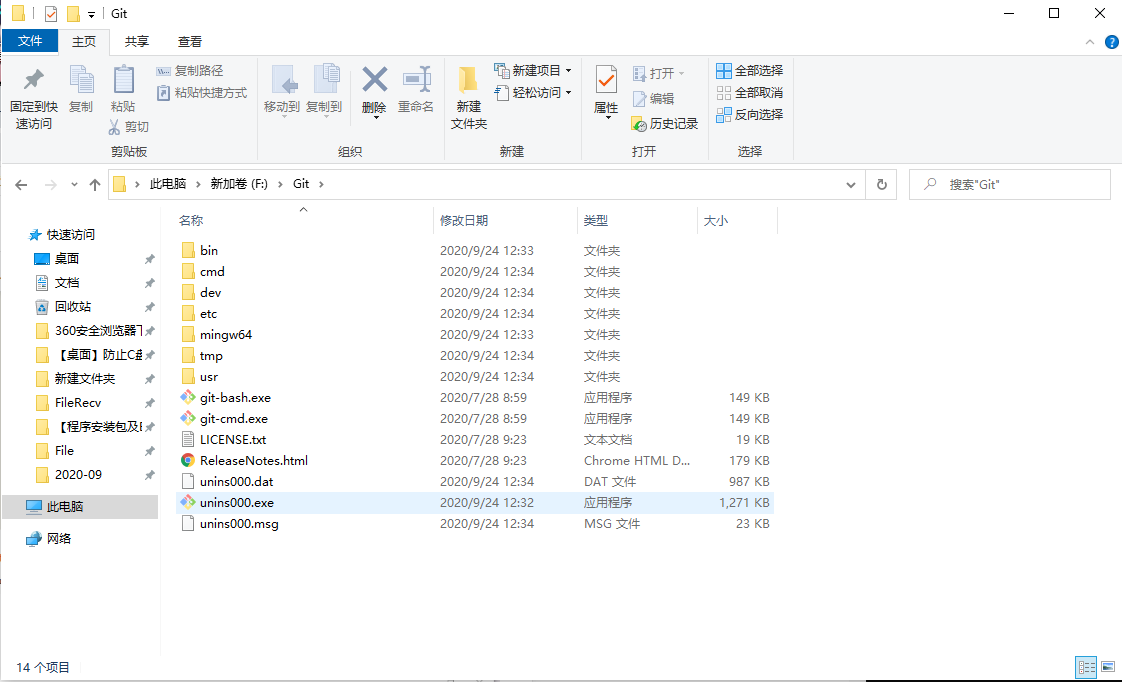Switch to the 共享 Share tab
Viewport: 1122px width, 682px height.
click(137, 42)
